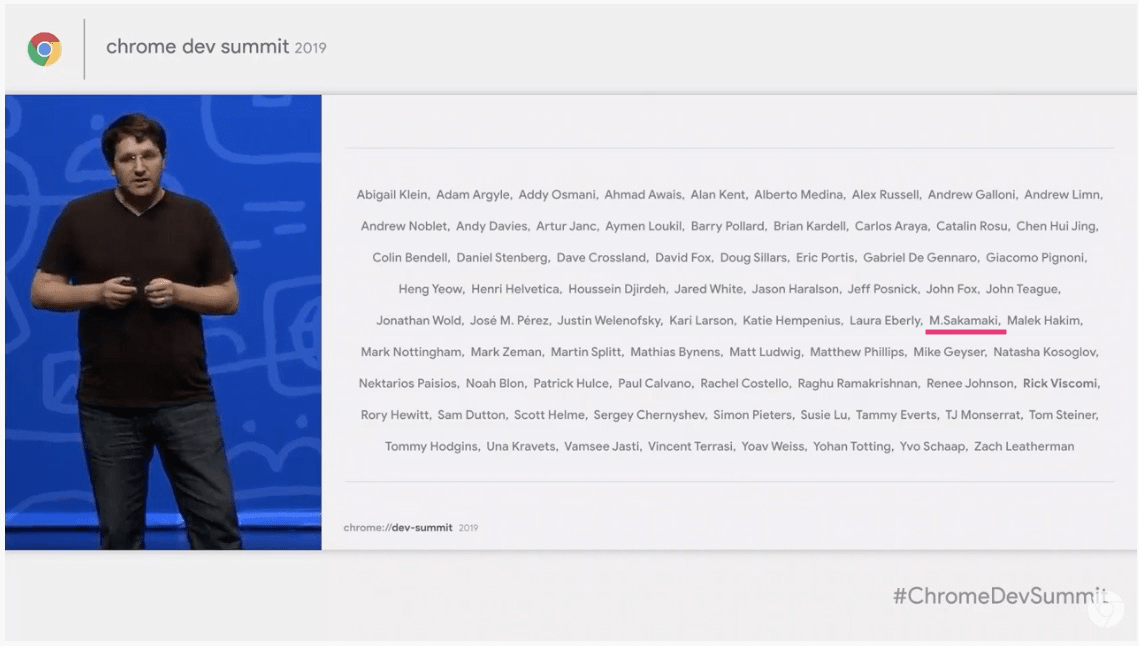Click the name Mark Nottingham

tap(410, 352)
